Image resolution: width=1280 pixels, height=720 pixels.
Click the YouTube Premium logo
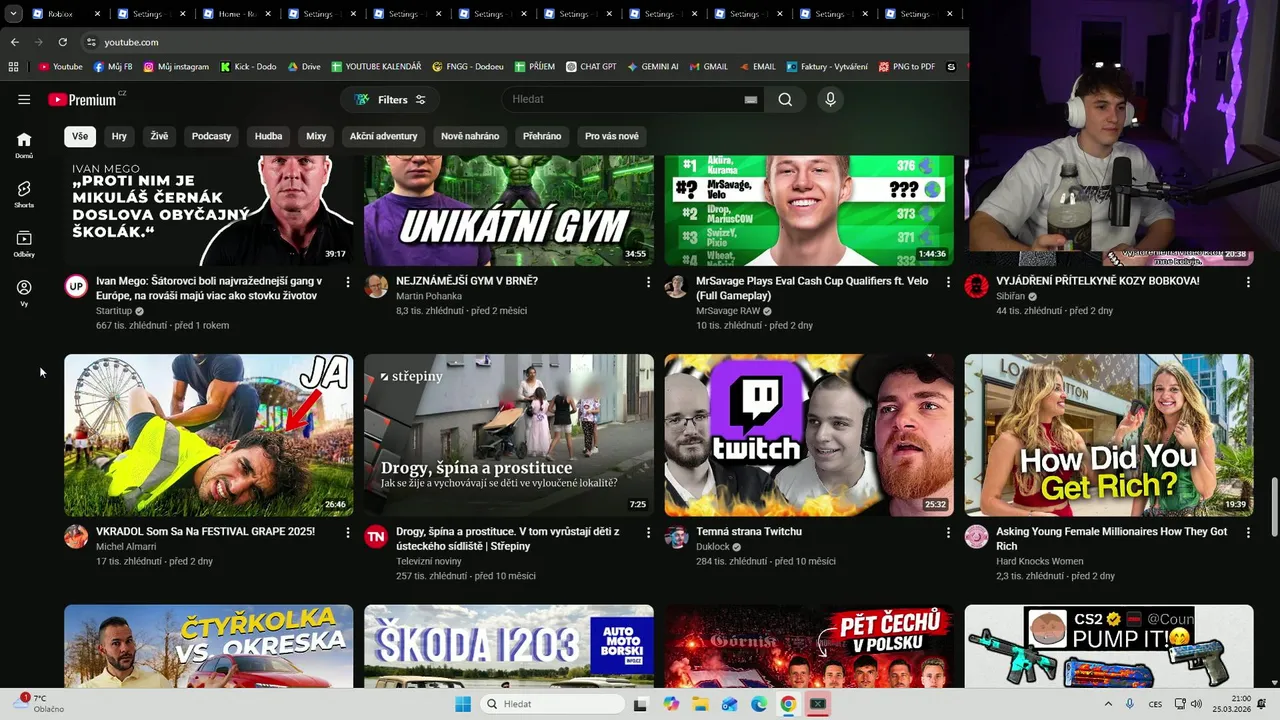pos(85,99)
